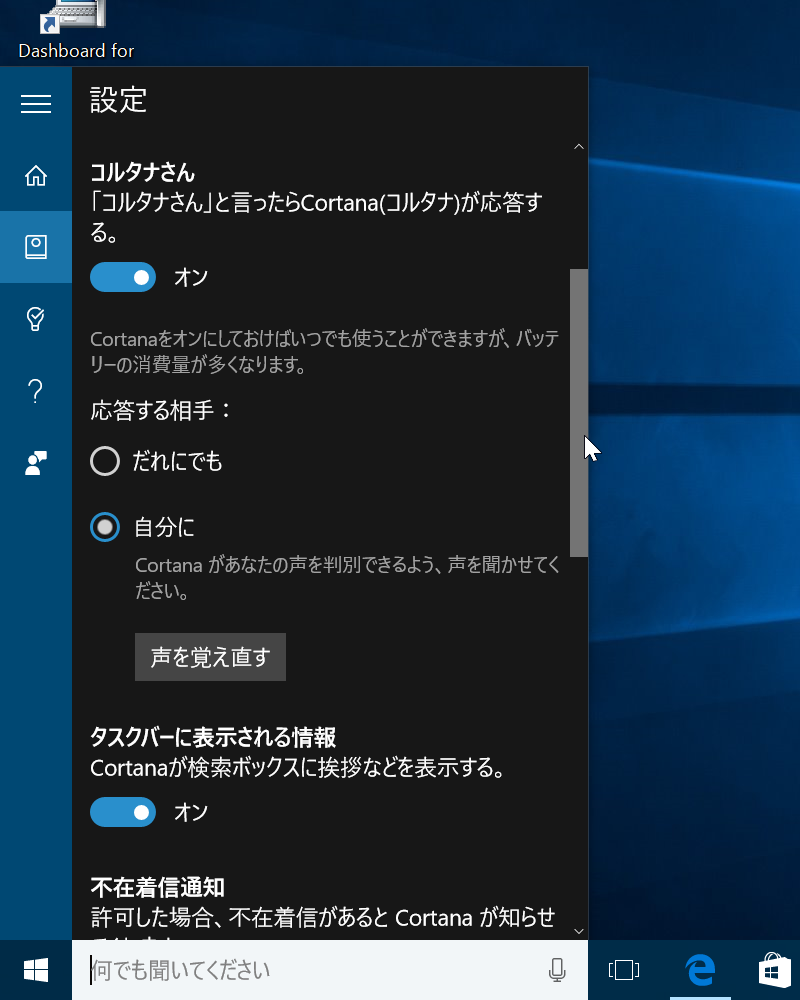This screenshot has width=800, height=1000.
Task: Click scroll up arrow in settings pane
Action: 579,147
